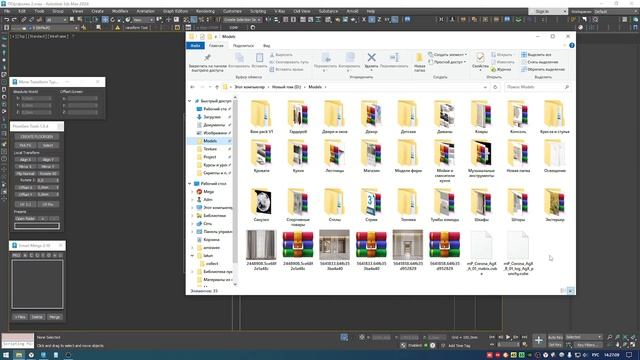Select the Textures quick access item
Screen dimensions: 640x360
[211, 149]
